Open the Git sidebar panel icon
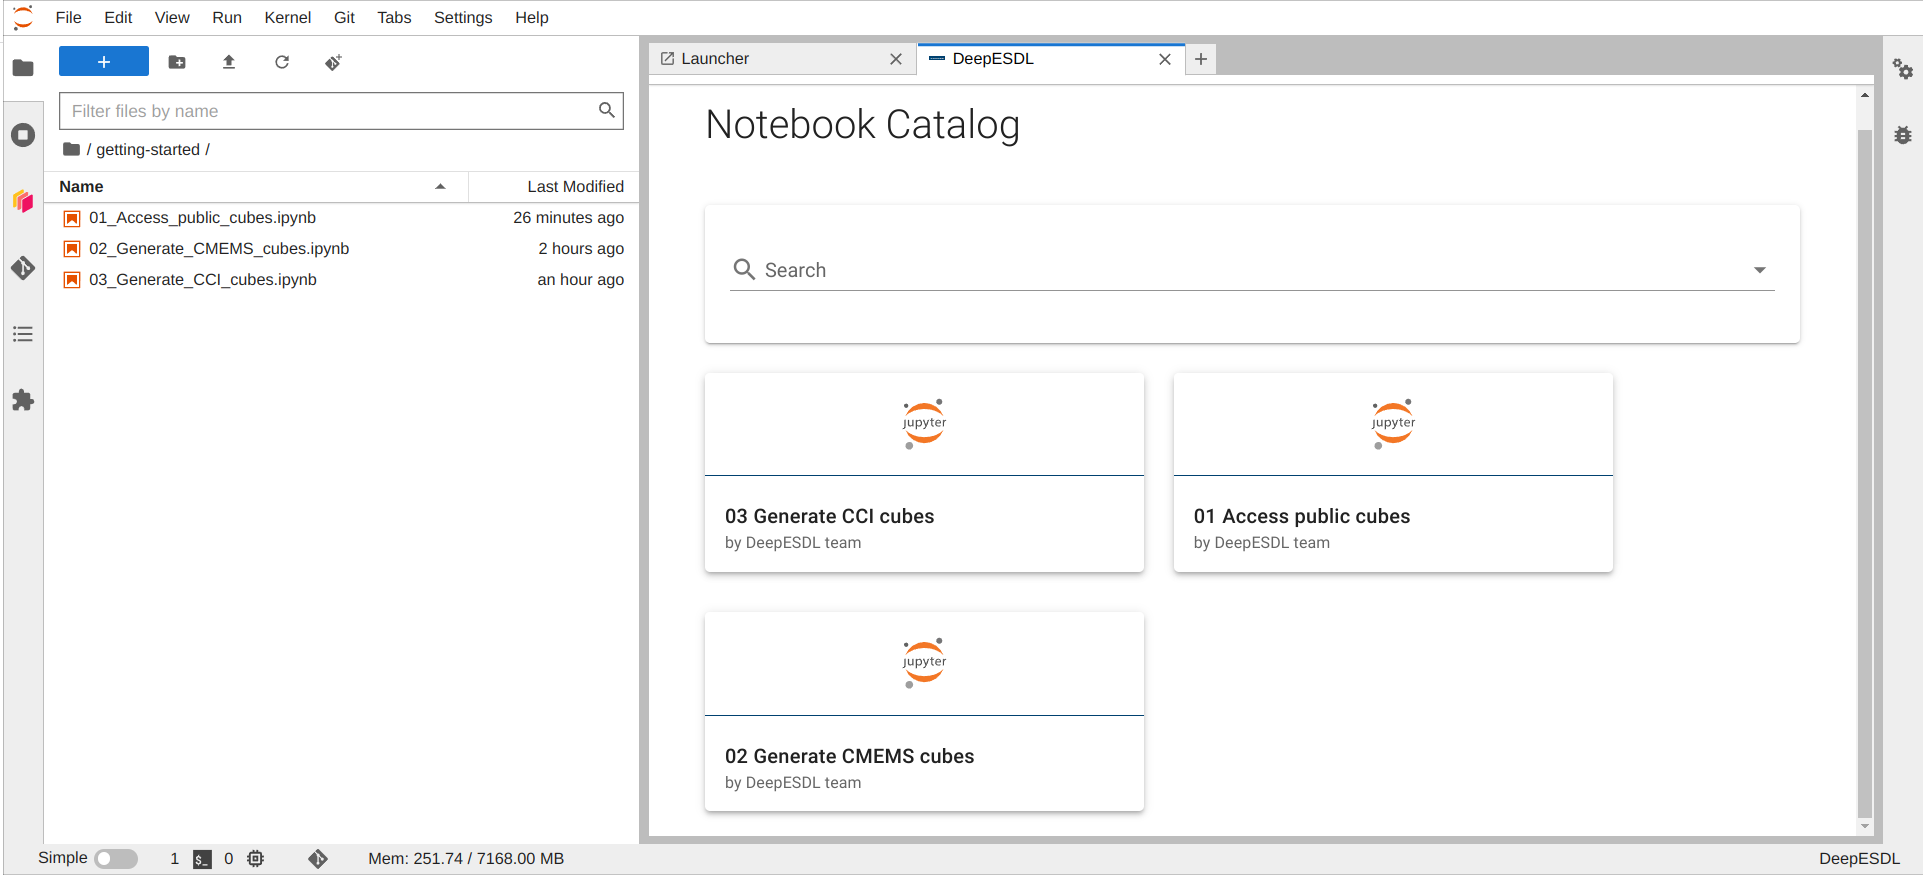 point(23,268)
